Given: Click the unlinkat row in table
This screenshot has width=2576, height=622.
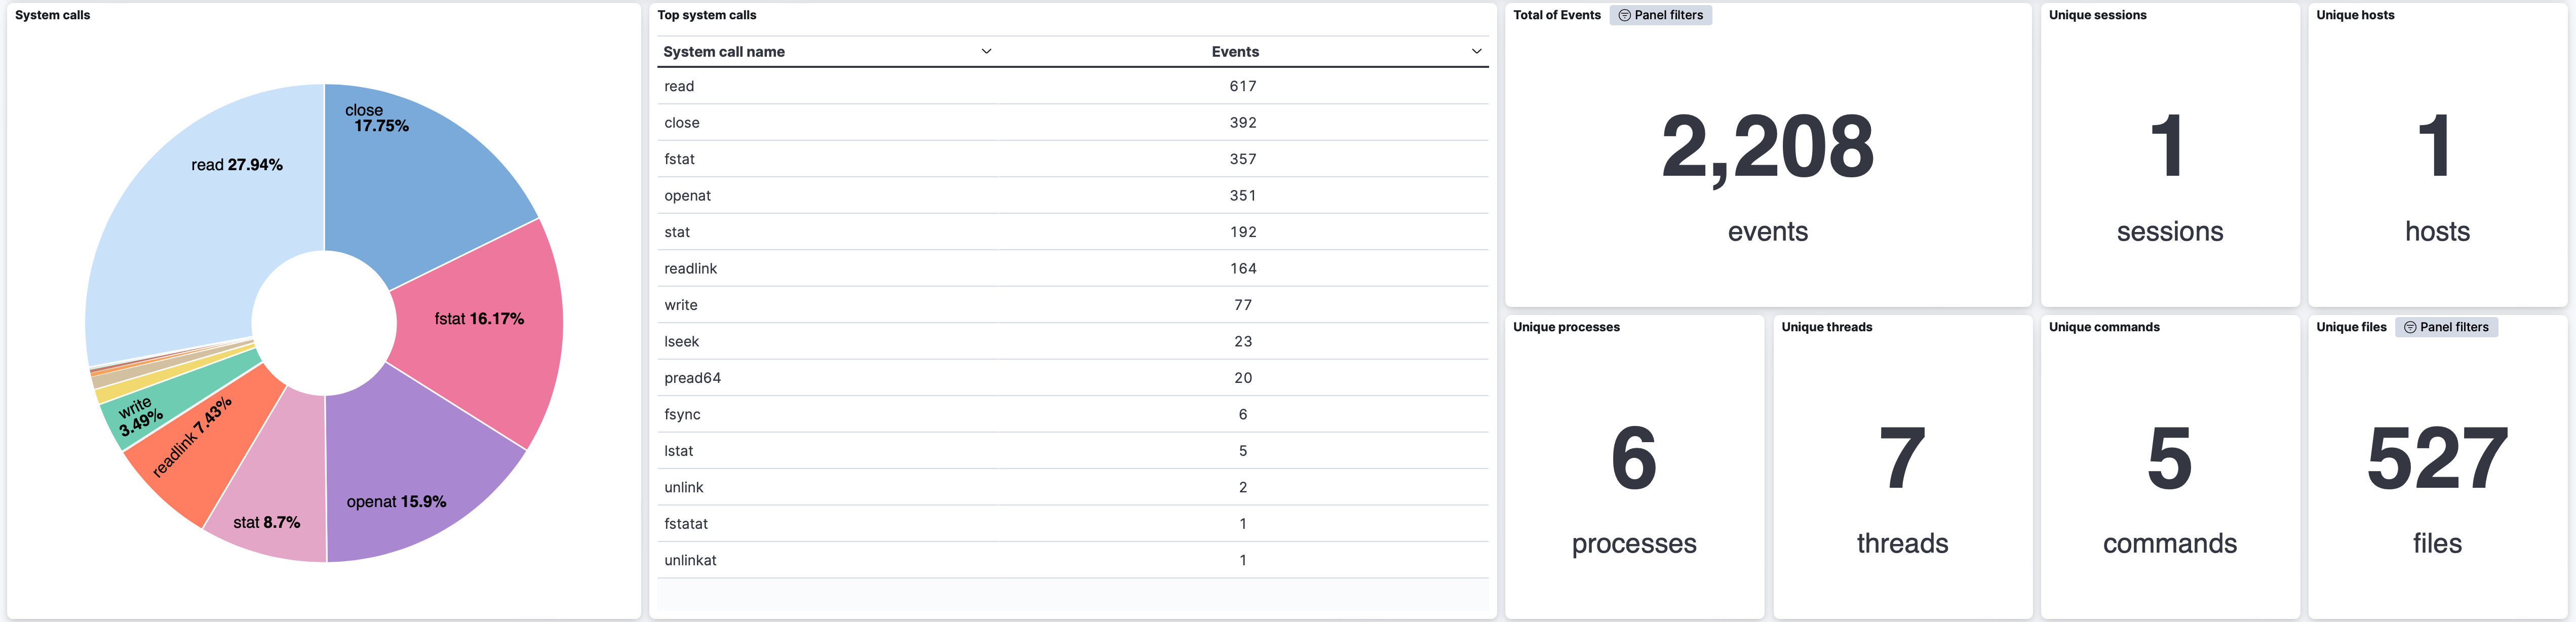Looking at the screenshot, I should [x=1073, y=560].
